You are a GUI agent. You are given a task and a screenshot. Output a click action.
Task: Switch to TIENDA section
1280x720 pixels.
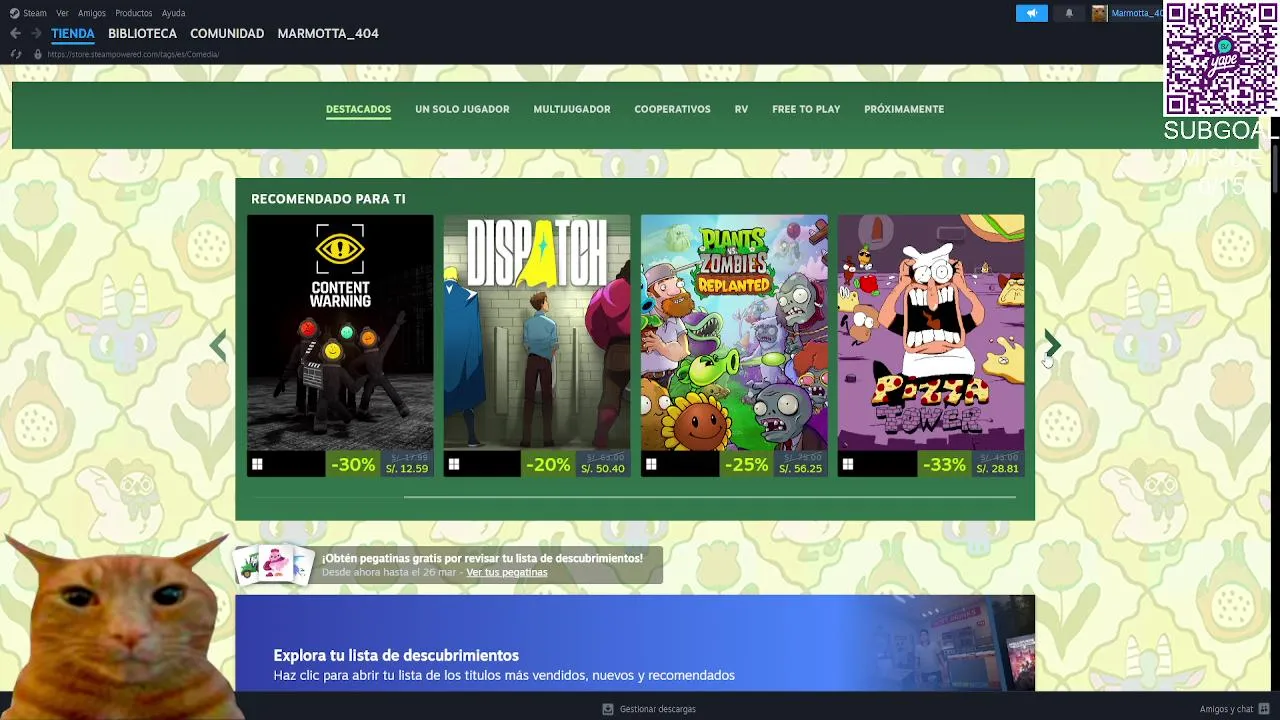pyautogui.click(x=73, y=33)
